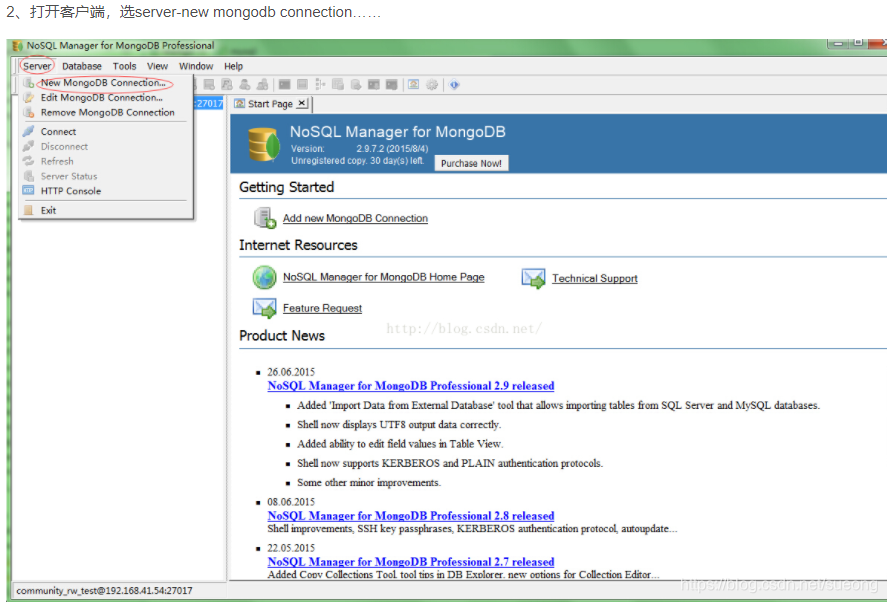Click Refresh in the Server menu
The width and height of the screenshot is (887, 603).
(57, 161)
